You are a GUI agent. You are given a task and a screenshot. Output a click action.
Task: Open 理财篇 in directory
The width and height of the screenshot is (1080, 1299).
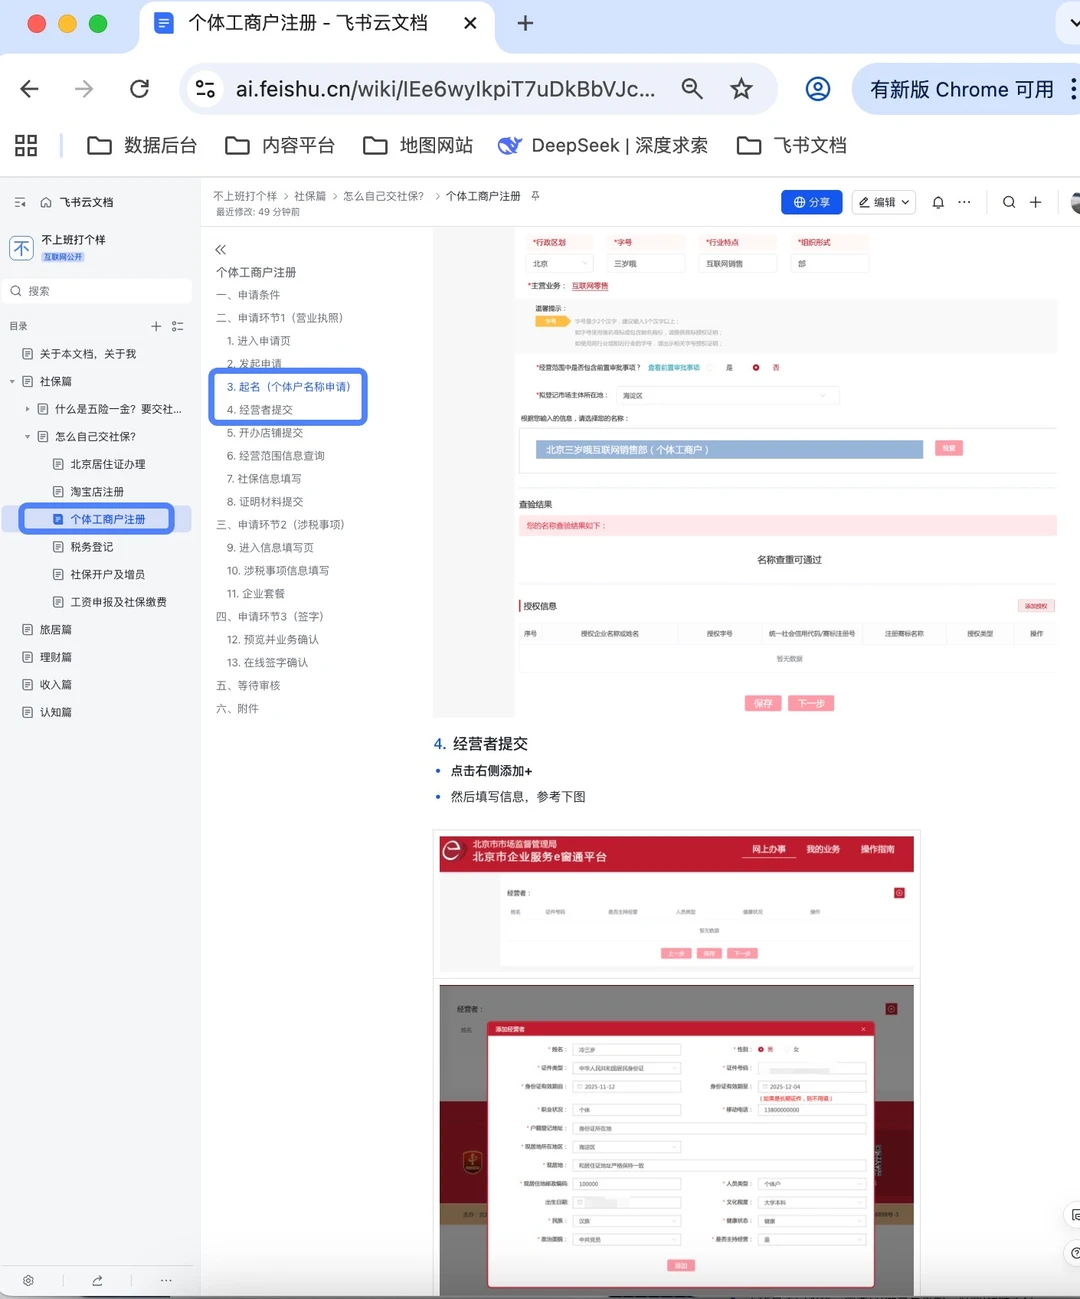coord(55,657)
